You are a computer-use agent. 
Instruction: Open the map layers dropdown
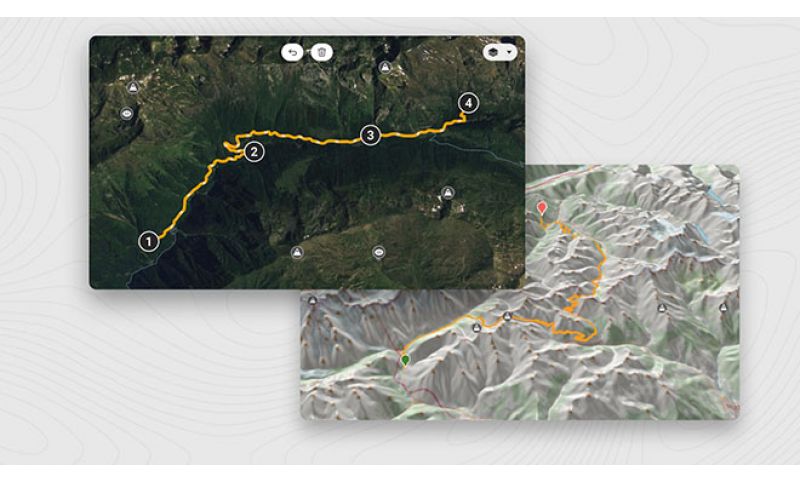tap(499, 52)
